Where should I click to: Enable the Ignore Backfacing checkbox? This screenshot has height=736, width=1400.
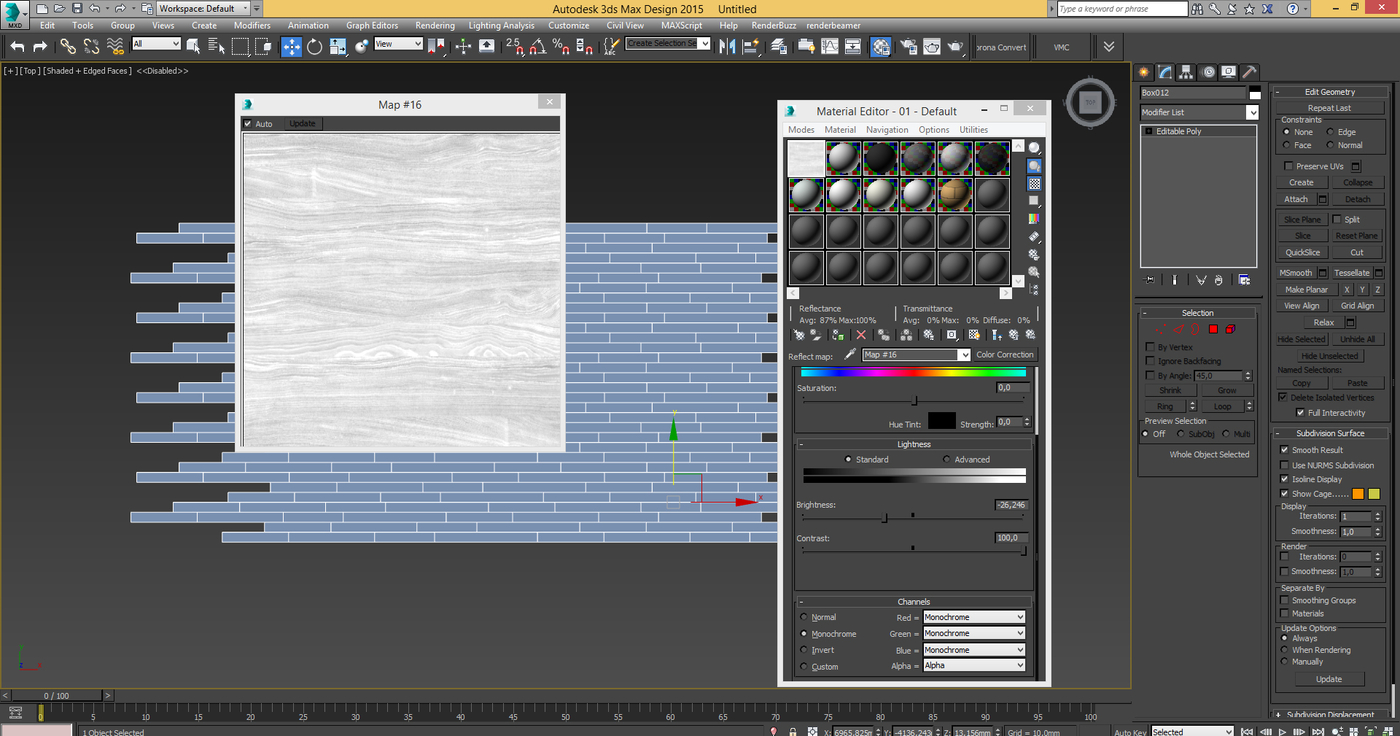click(x=1150, y=361)
